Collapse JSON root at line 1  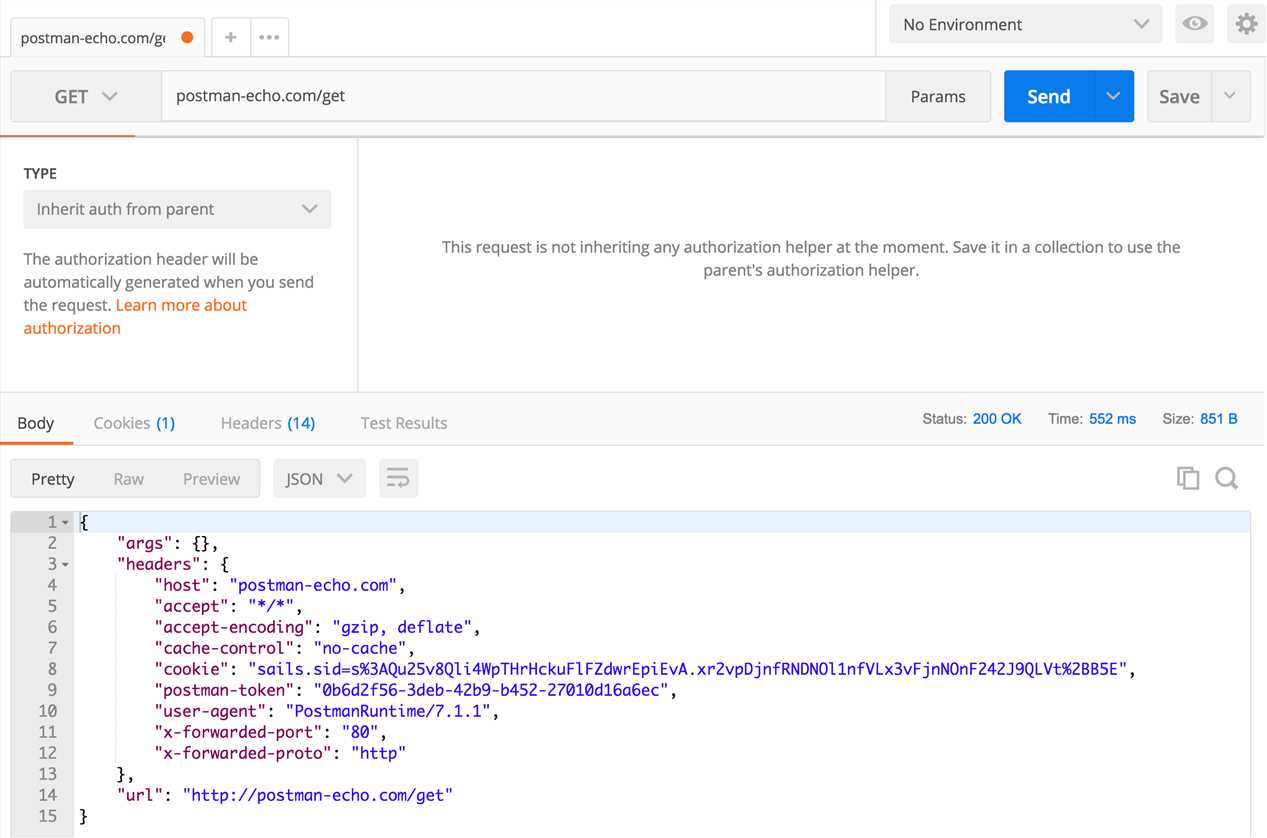(x=65, y=523)
